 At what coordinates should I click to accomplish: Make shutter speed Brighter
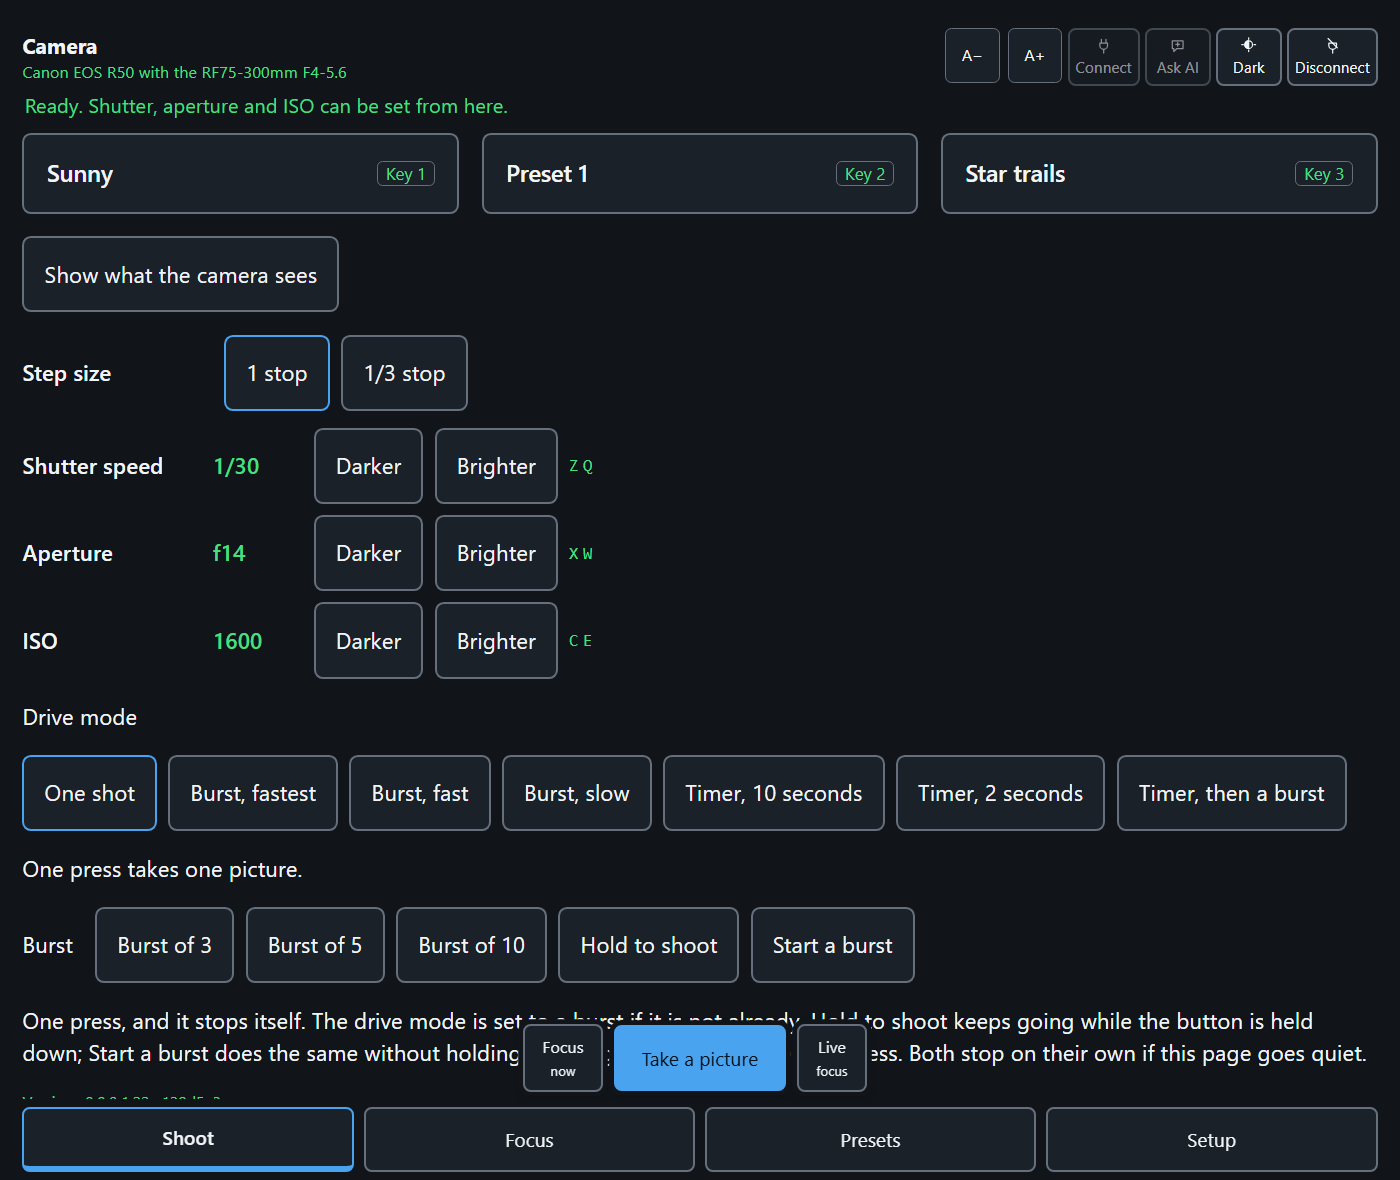point(496,466)
